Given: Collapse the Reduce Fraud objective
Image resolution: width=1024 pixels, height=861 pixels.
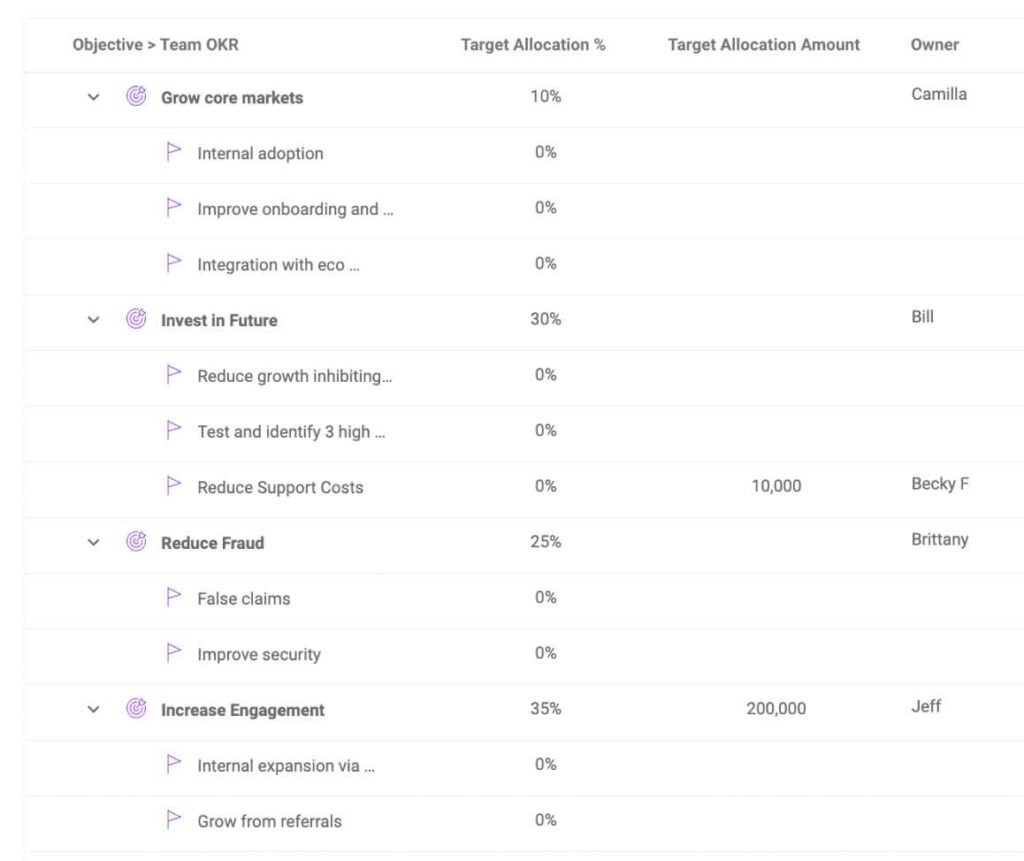Looking at the screenshot, I should tap(93, 543).
